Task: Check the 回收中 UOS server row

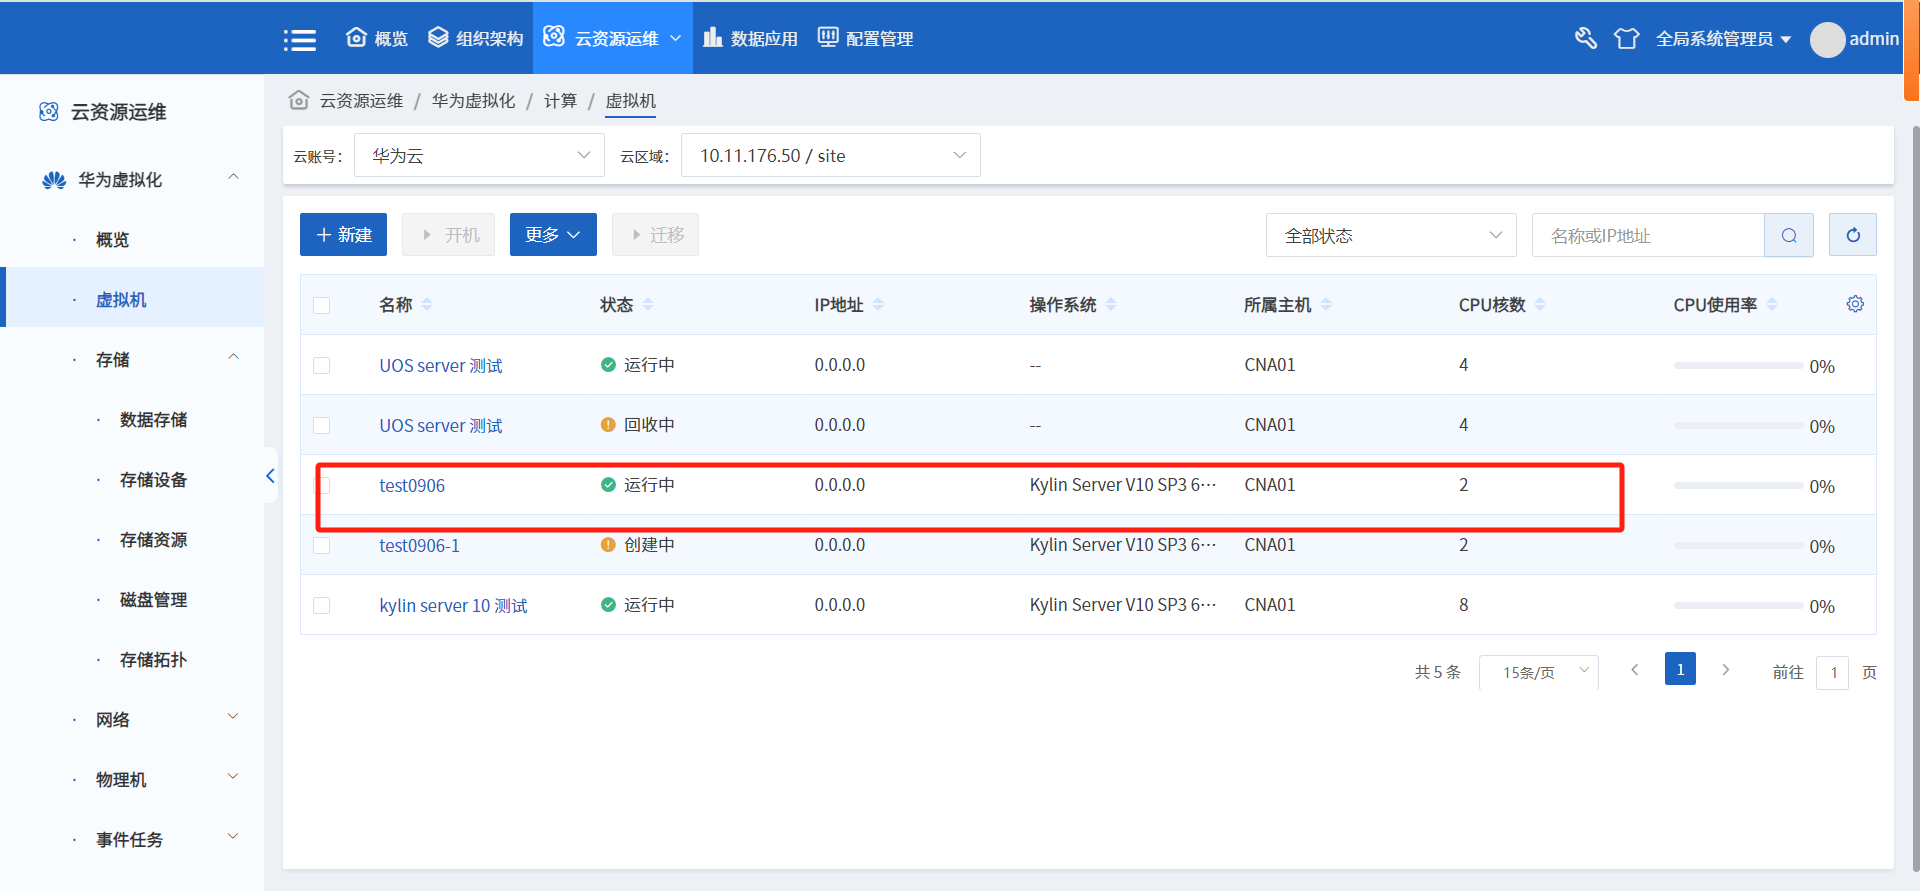Action: [x=321, y=425]
